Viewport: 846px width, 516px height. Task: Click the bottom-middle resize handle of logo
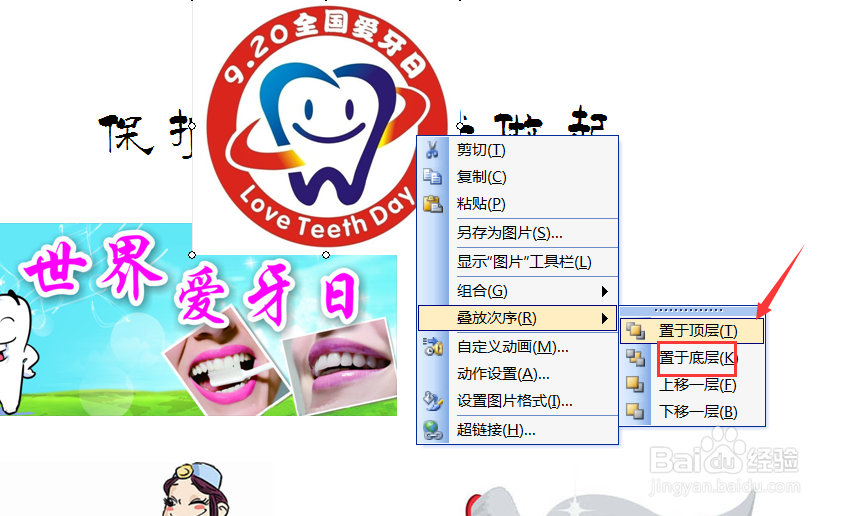click(x=326, y=255)
